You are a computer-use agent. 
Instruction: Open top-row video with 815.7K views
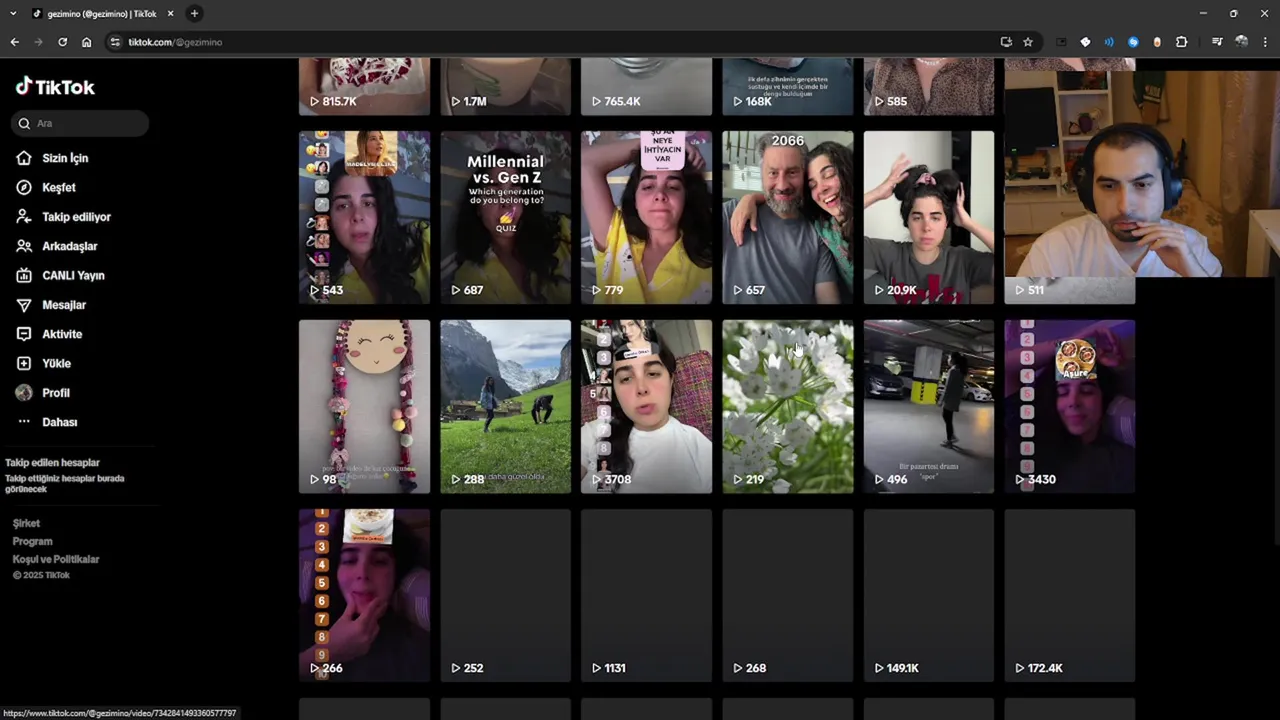tap(364, 86)
